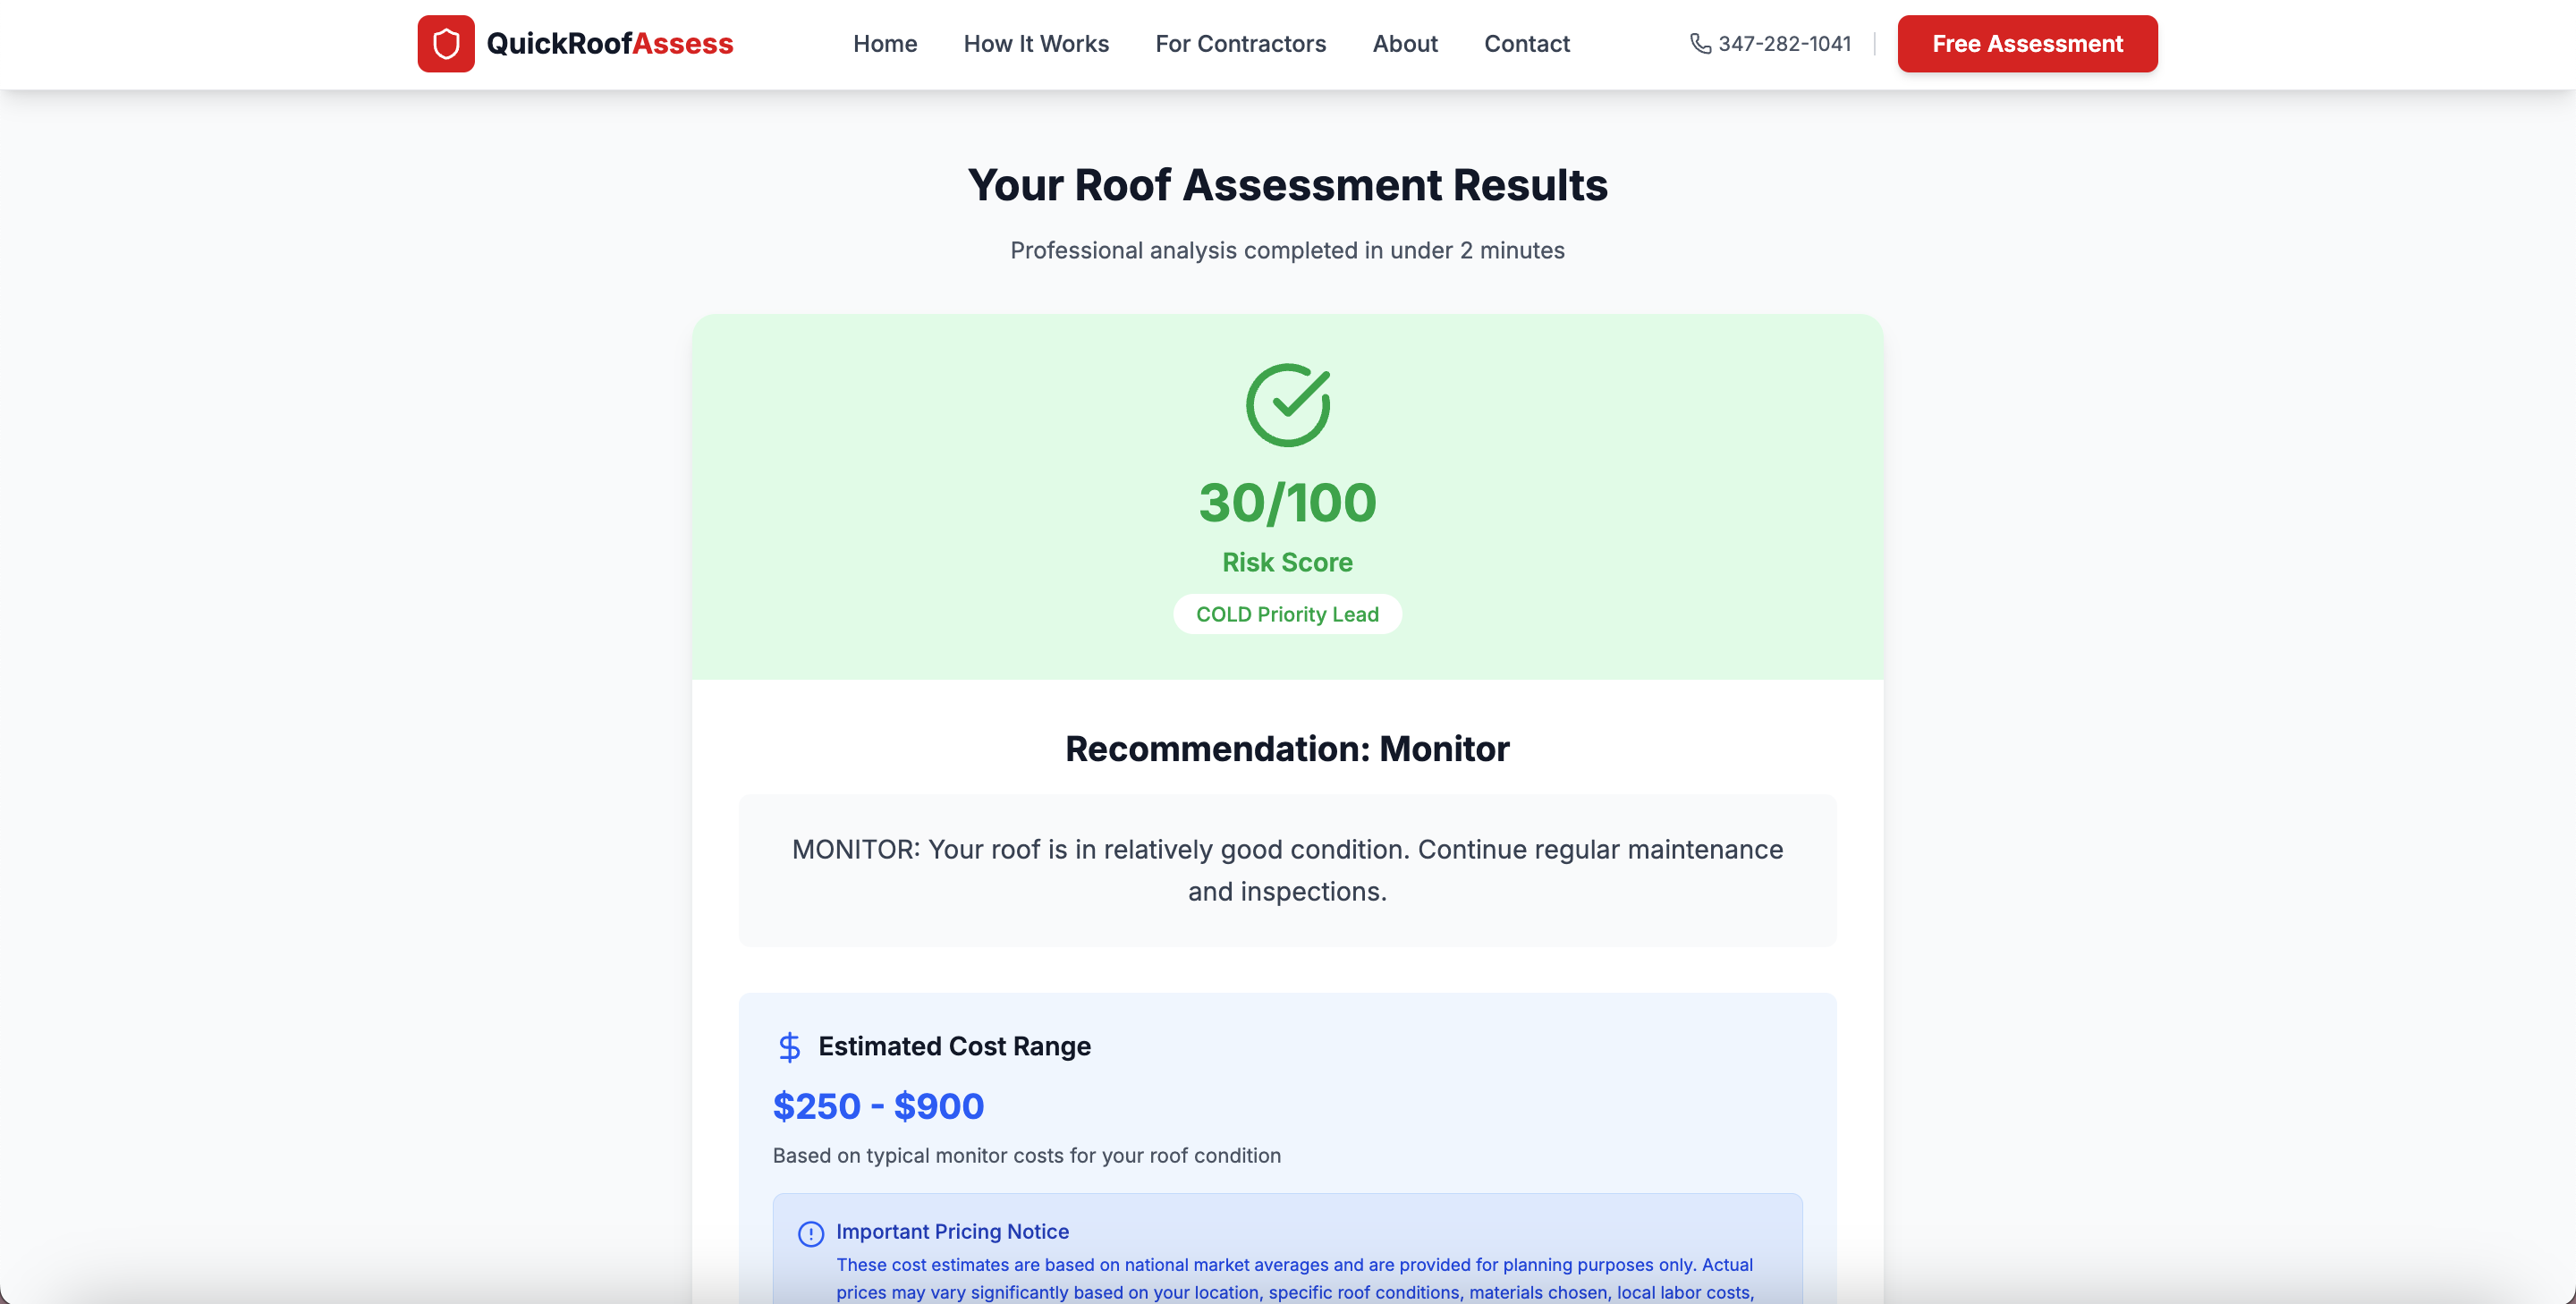Open the Contact page link
Image resolution: width=2576 pixels, height=1304 pixels.
point(1526,43)
